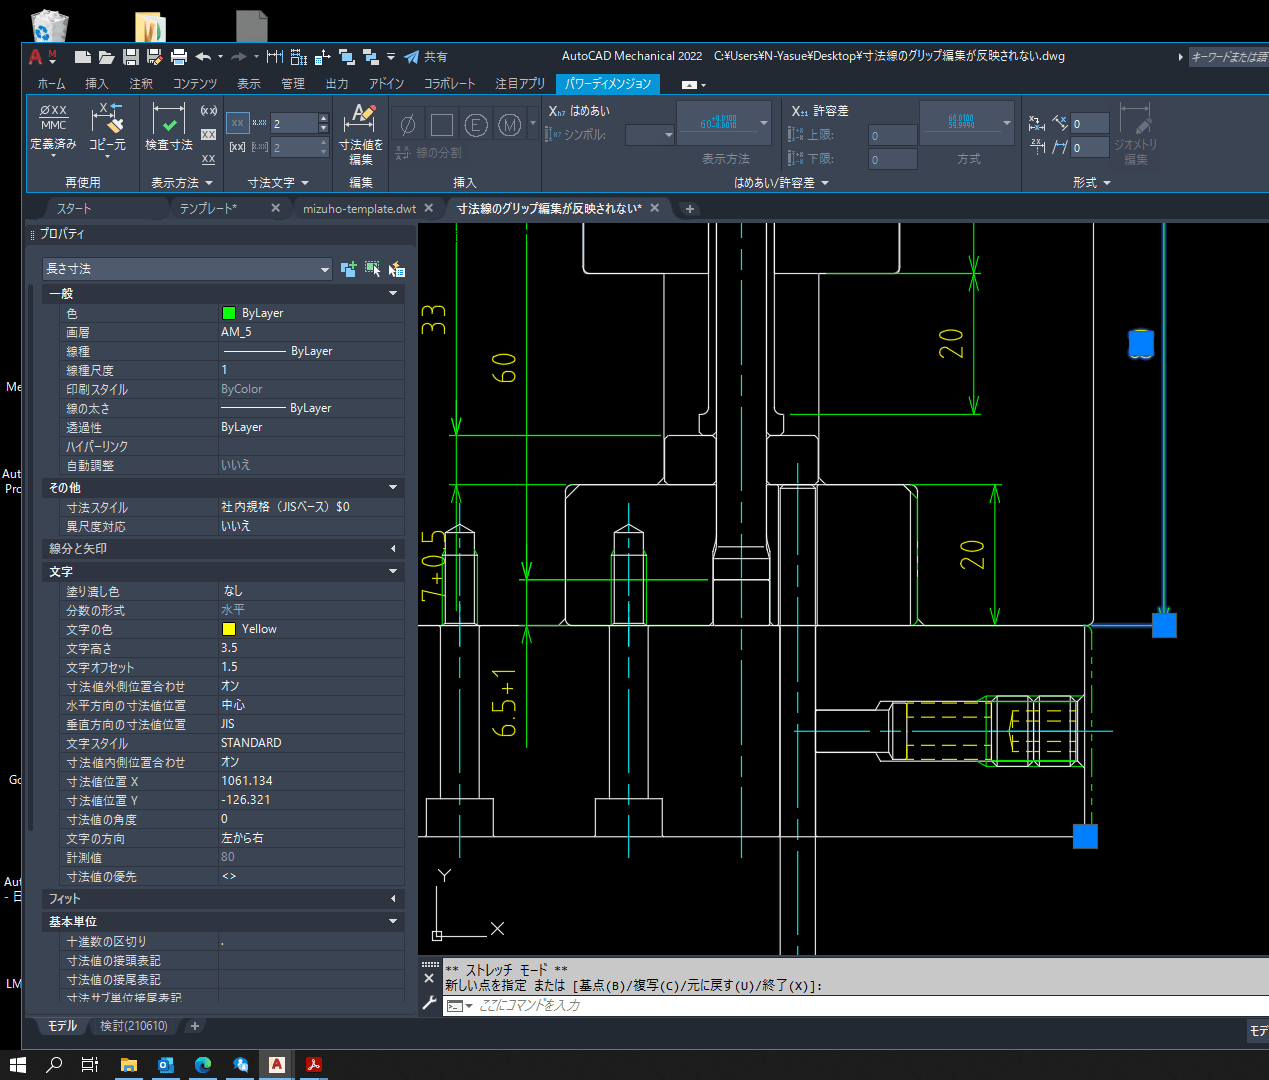The image size is (1269, 1080).
Task: Click the Save floppy disk icon
Action: (x=131, y=57)
